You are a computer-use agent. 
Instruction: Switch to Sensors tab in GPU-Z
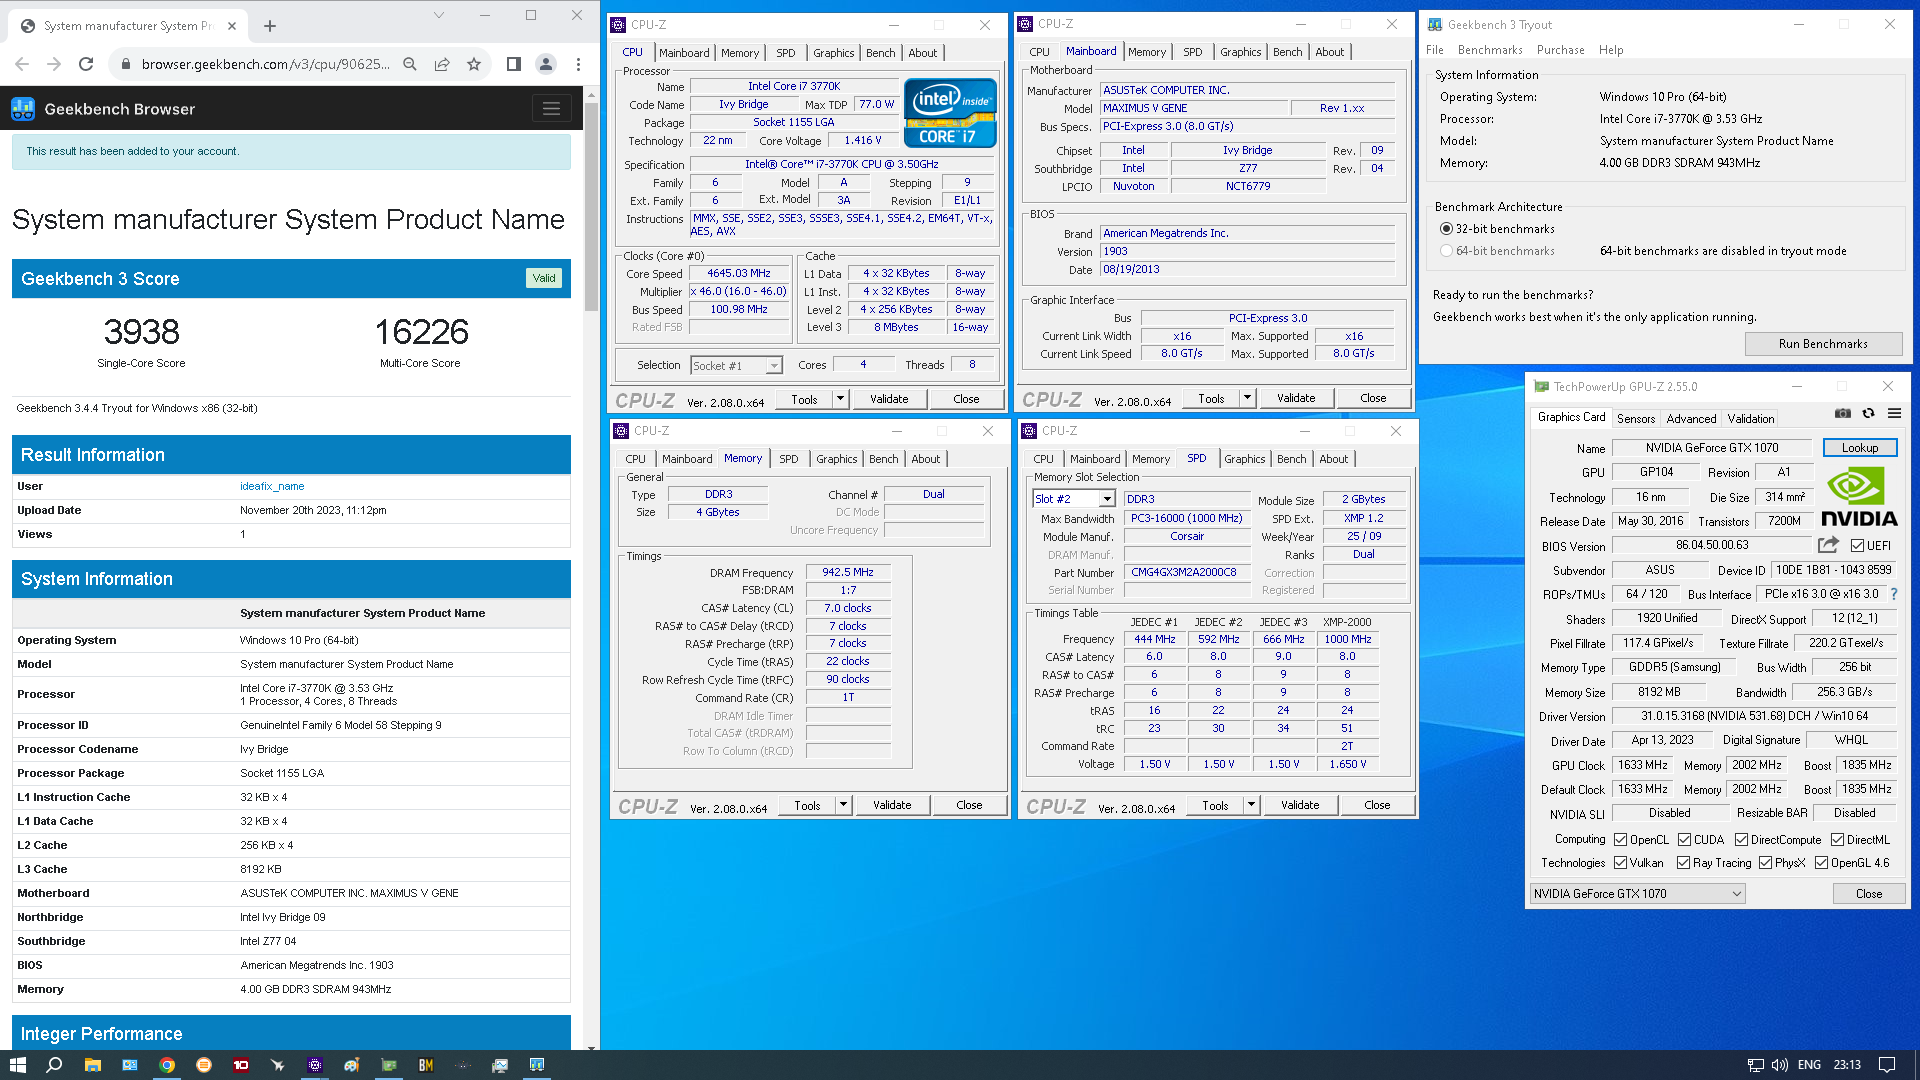coord(1636,419)
